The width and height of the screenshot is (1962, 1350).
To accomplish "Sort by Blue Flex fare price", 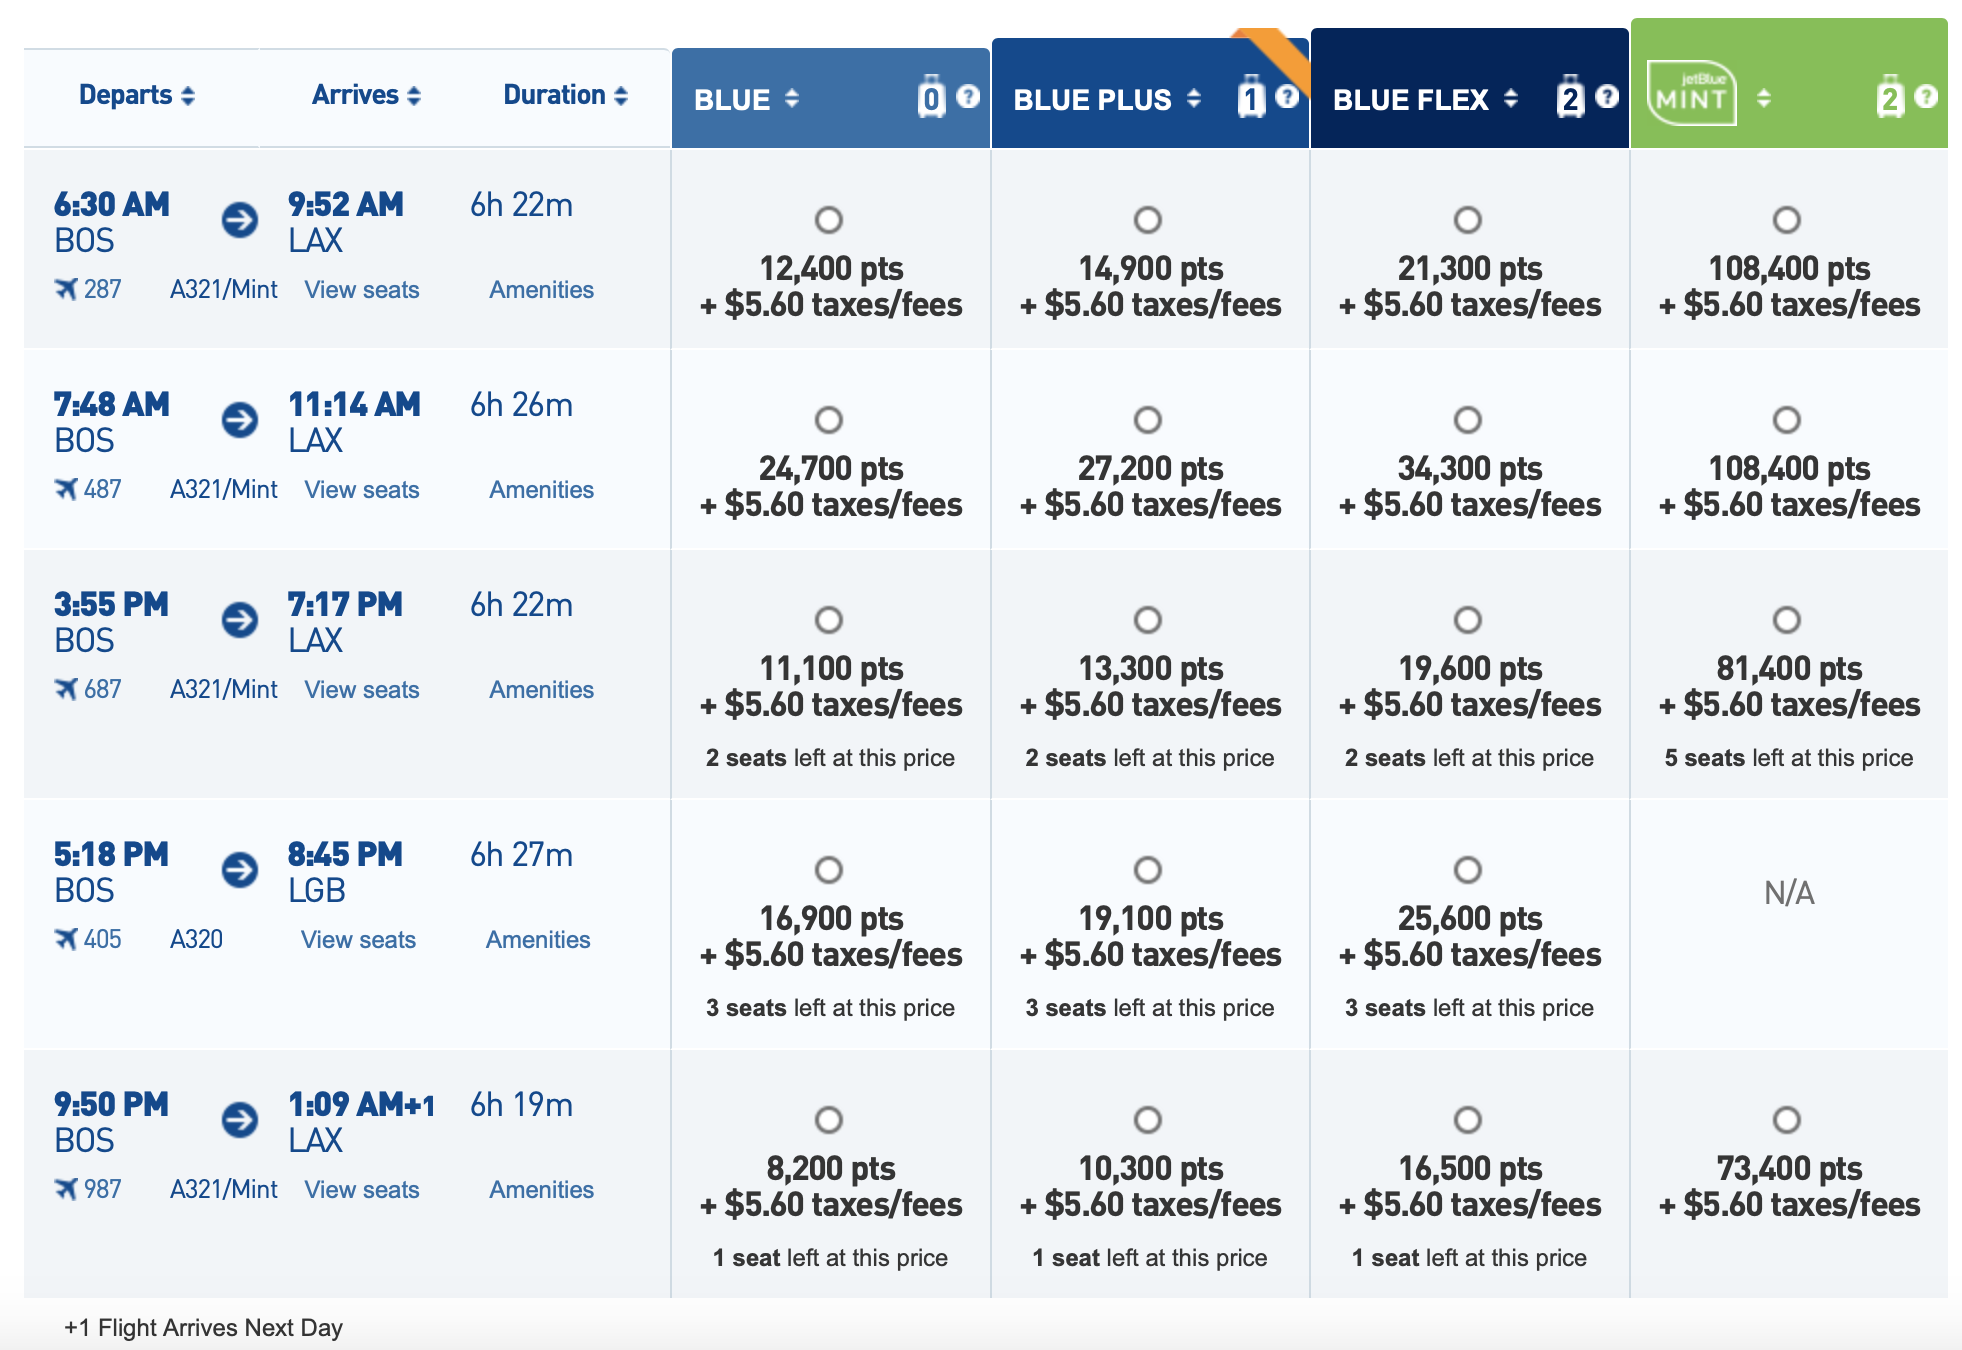I will [x=1425, y=99].
